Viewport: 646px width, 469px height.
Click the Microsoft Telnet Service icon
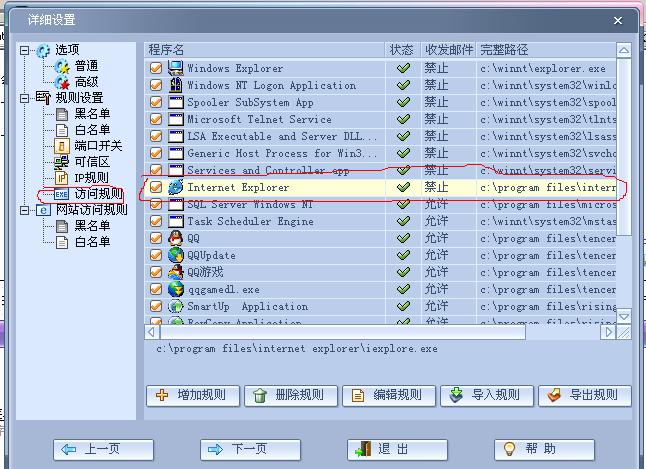(176, 119)
